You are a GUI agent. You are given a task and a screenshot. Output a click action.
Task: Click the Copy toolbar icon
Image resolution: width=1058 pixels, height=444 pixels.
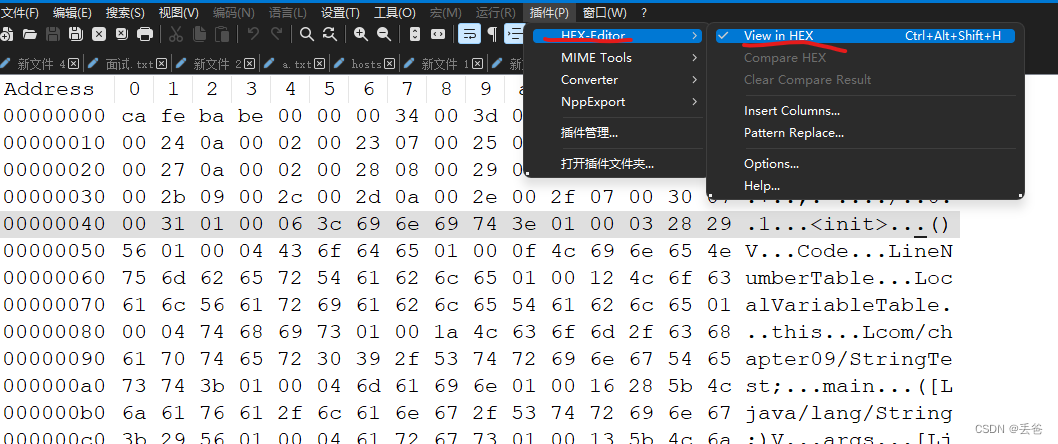pyautogui.click(x=199, y=34)
